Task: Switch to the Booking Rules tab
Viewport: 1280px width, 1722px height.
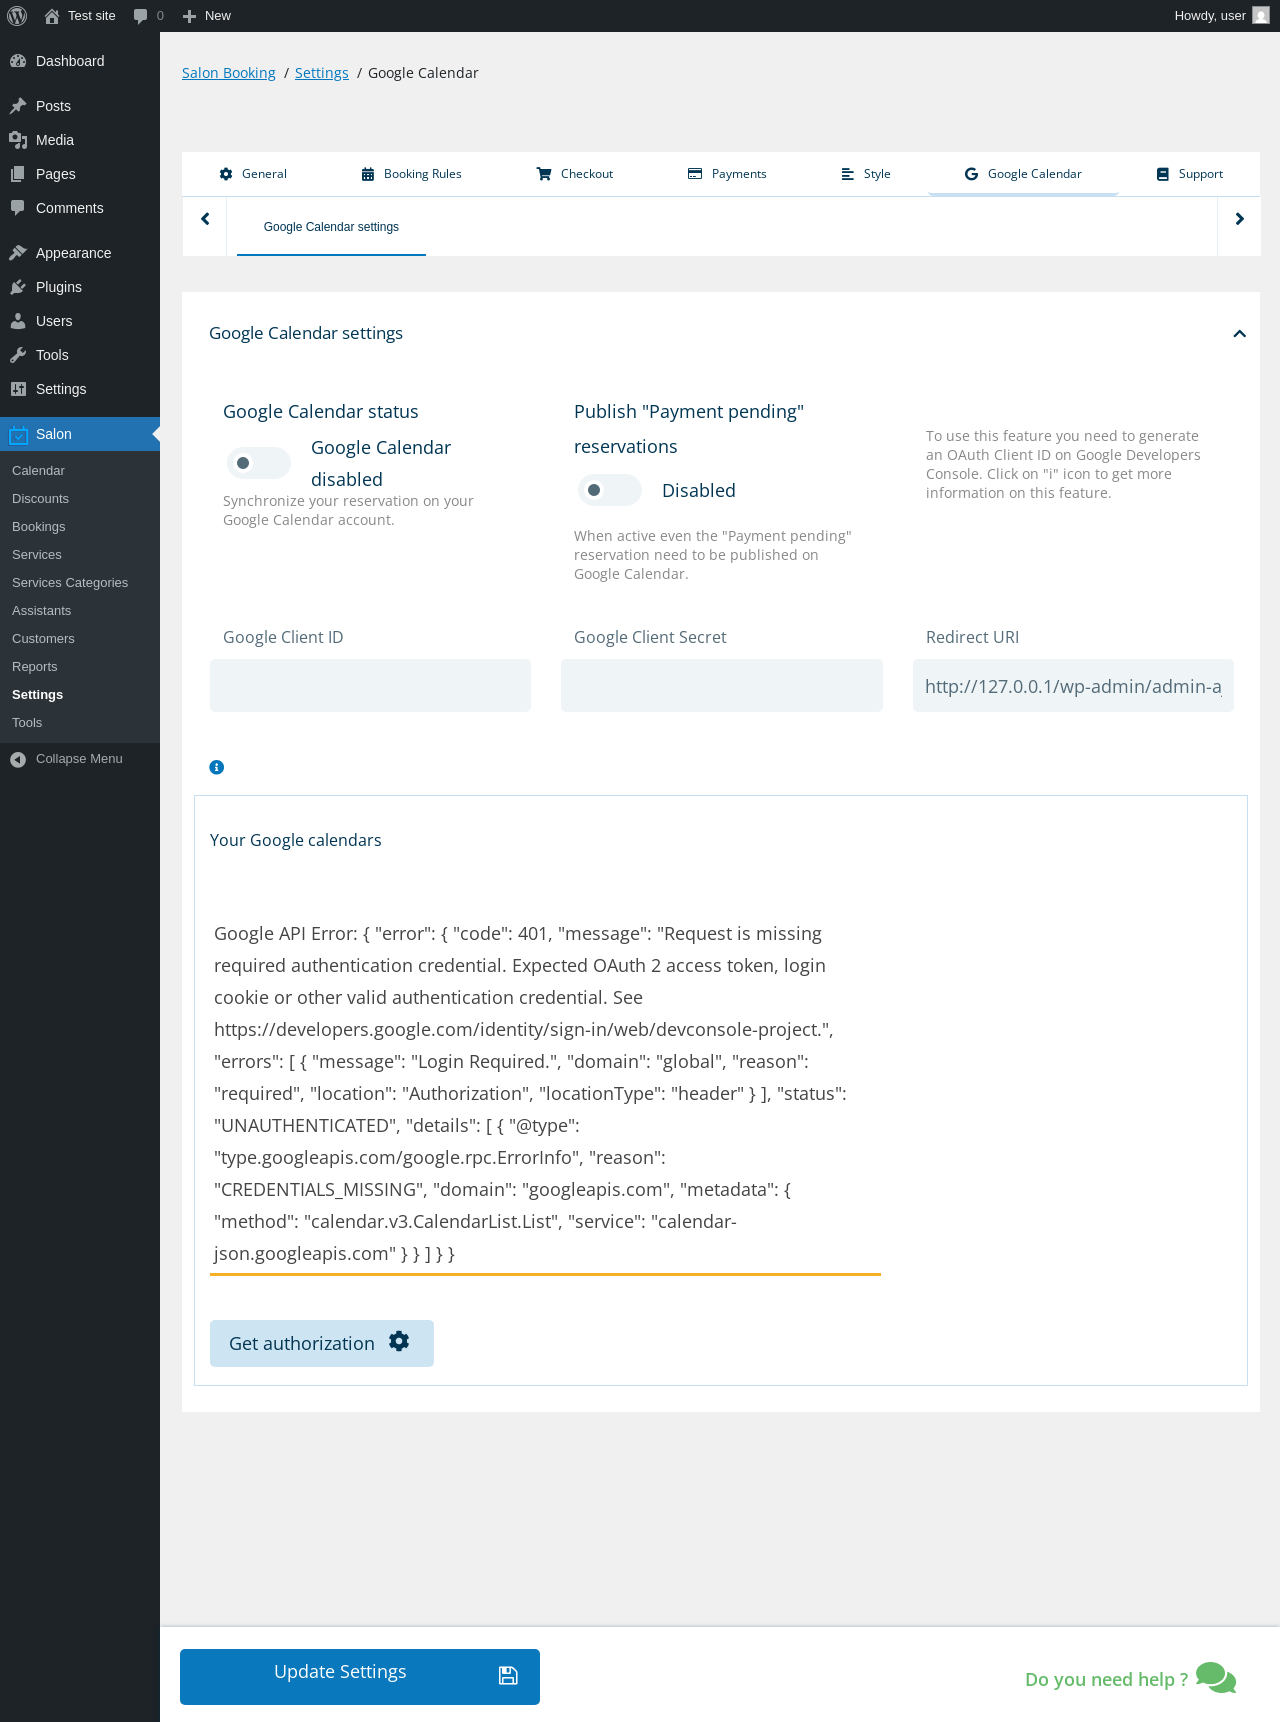Action: pos(411,174)
